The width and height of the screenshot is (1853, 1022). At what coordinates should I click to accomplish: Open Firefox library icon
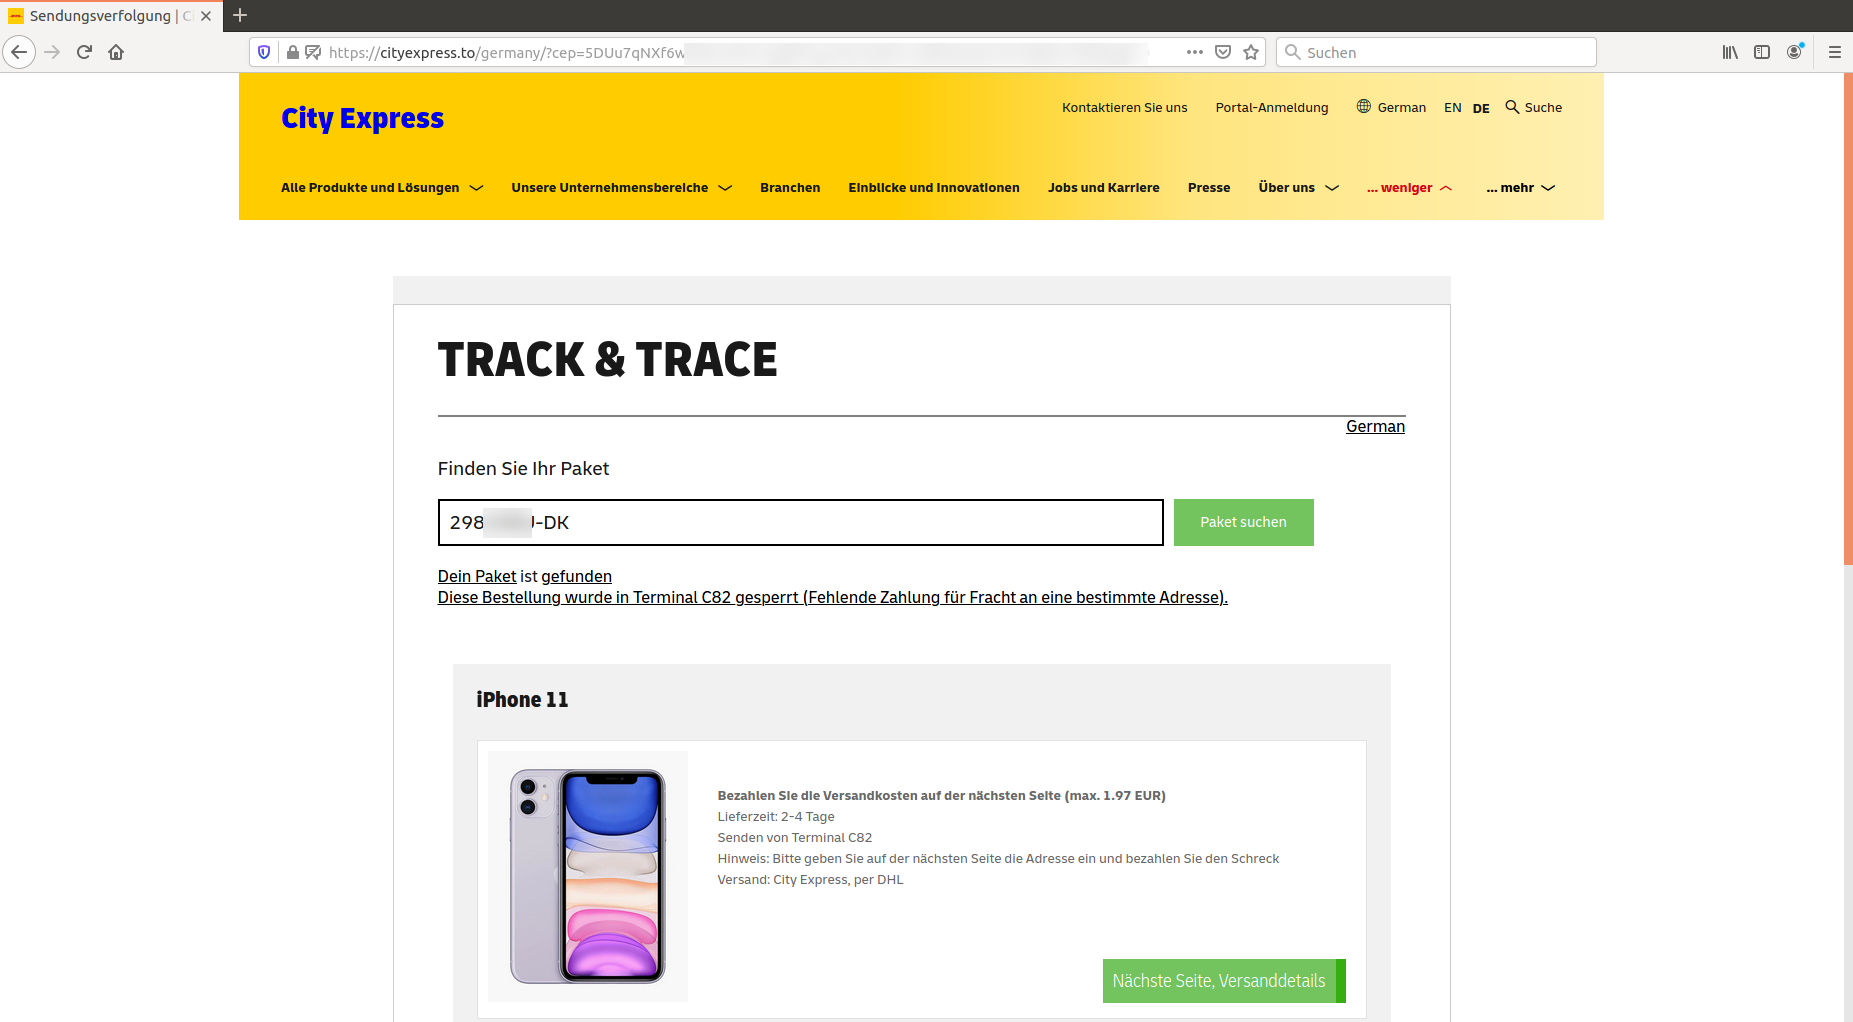tap(1730, 52)
